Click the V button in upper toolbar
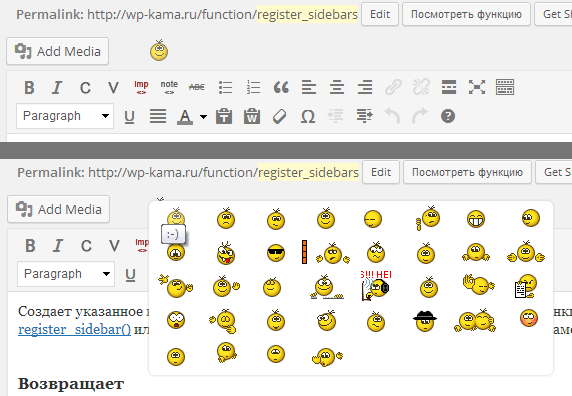572x396 pixels. click(113, 88)
